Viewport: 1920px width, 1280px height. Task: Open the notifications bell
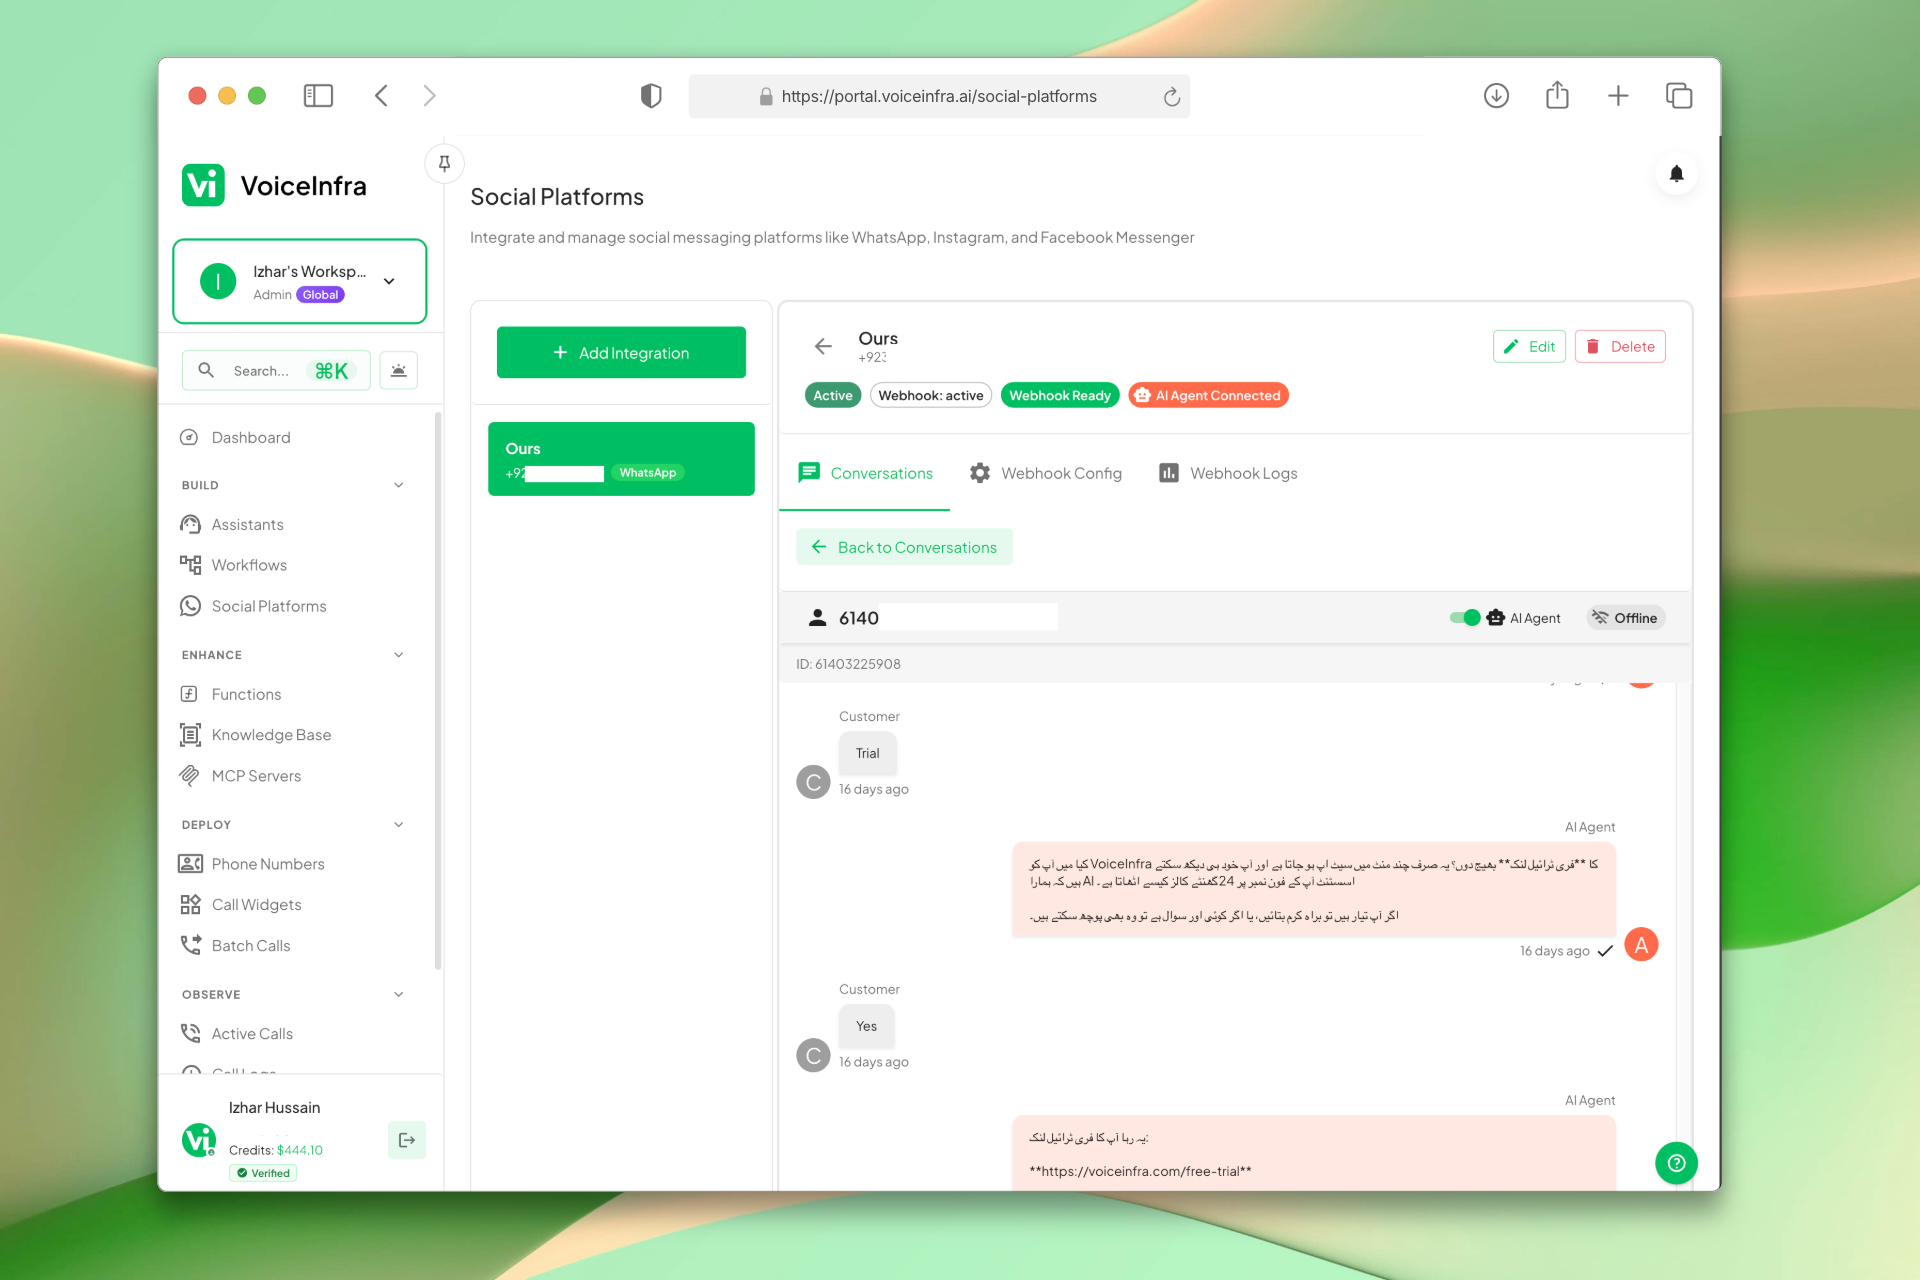(1676, 174)
